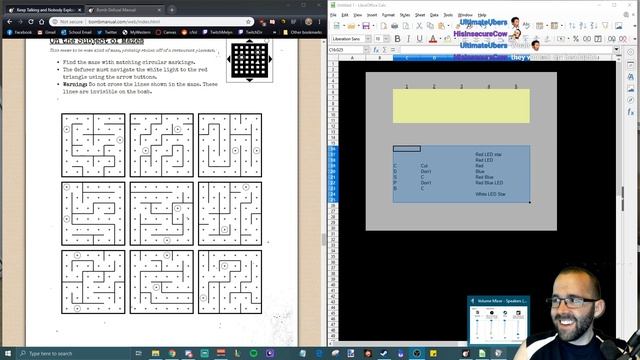Open Task View on taskbar
640x360 pixels.
[x=138, y=353]
